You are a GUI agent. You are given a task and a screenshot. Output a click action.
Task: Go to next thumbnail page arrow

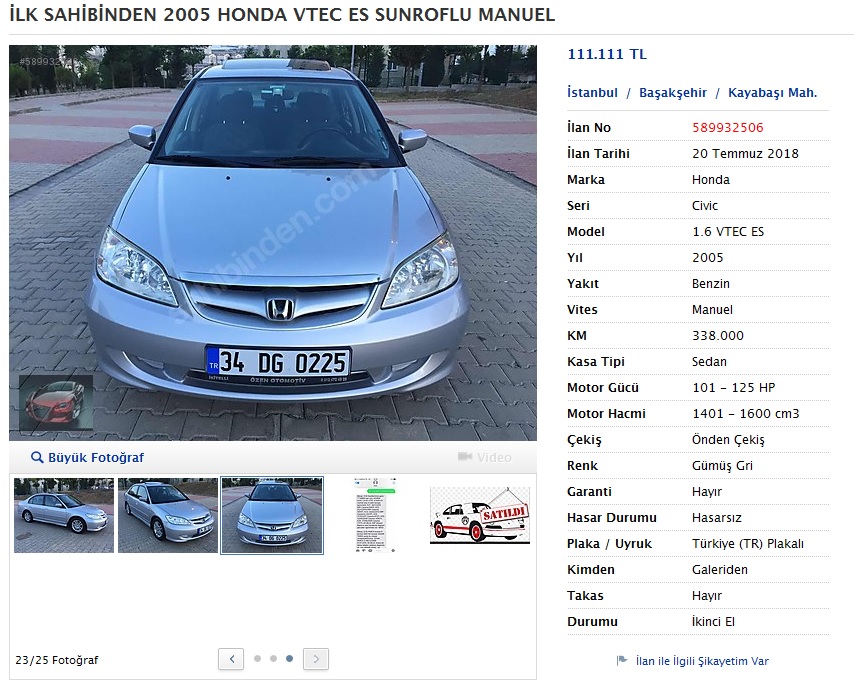point(316,659)
